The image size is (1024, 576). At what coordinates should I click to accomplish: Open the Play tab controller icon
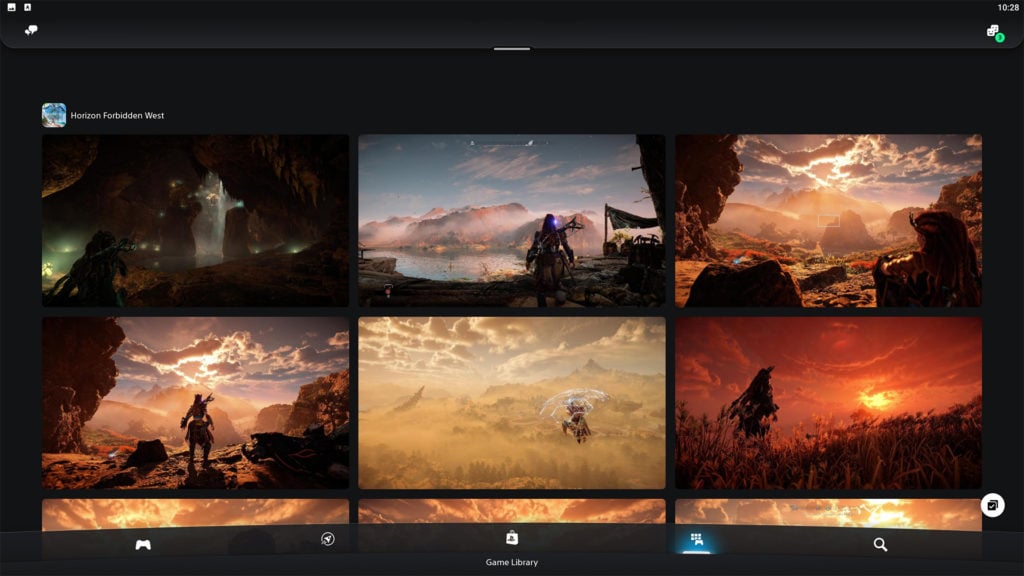coord(143,544)
